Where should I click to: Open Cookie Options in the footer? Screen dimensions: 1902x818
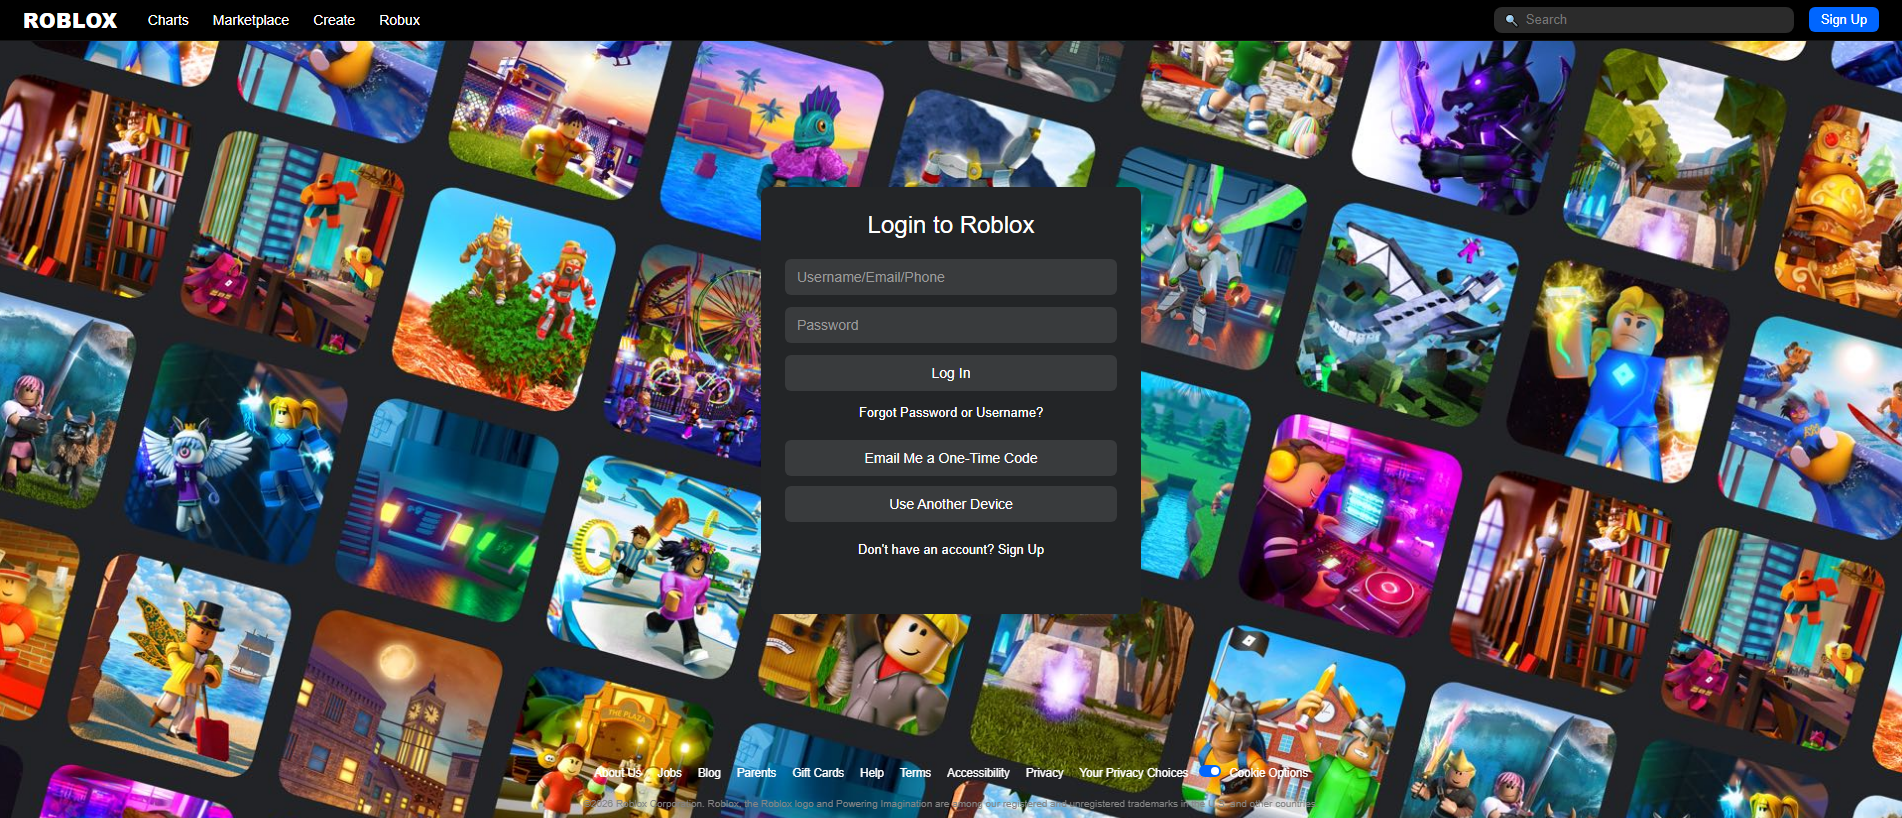(x=1268, y=773)
